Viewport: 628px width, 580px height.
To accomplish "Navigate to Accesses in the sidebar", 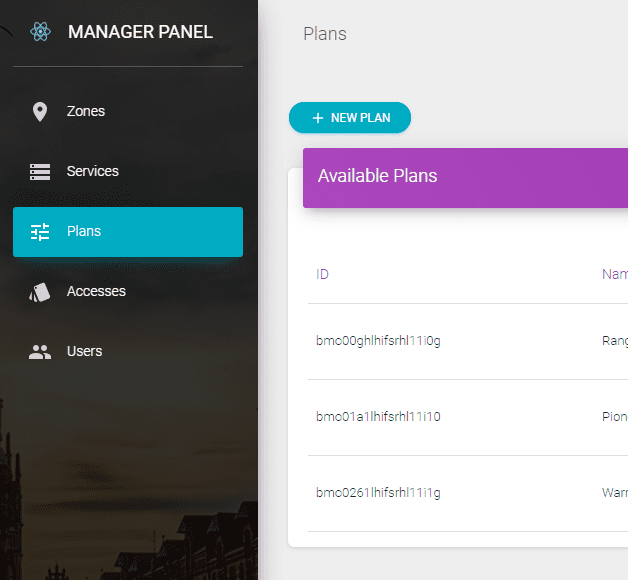I will click(x=96, y=291).
